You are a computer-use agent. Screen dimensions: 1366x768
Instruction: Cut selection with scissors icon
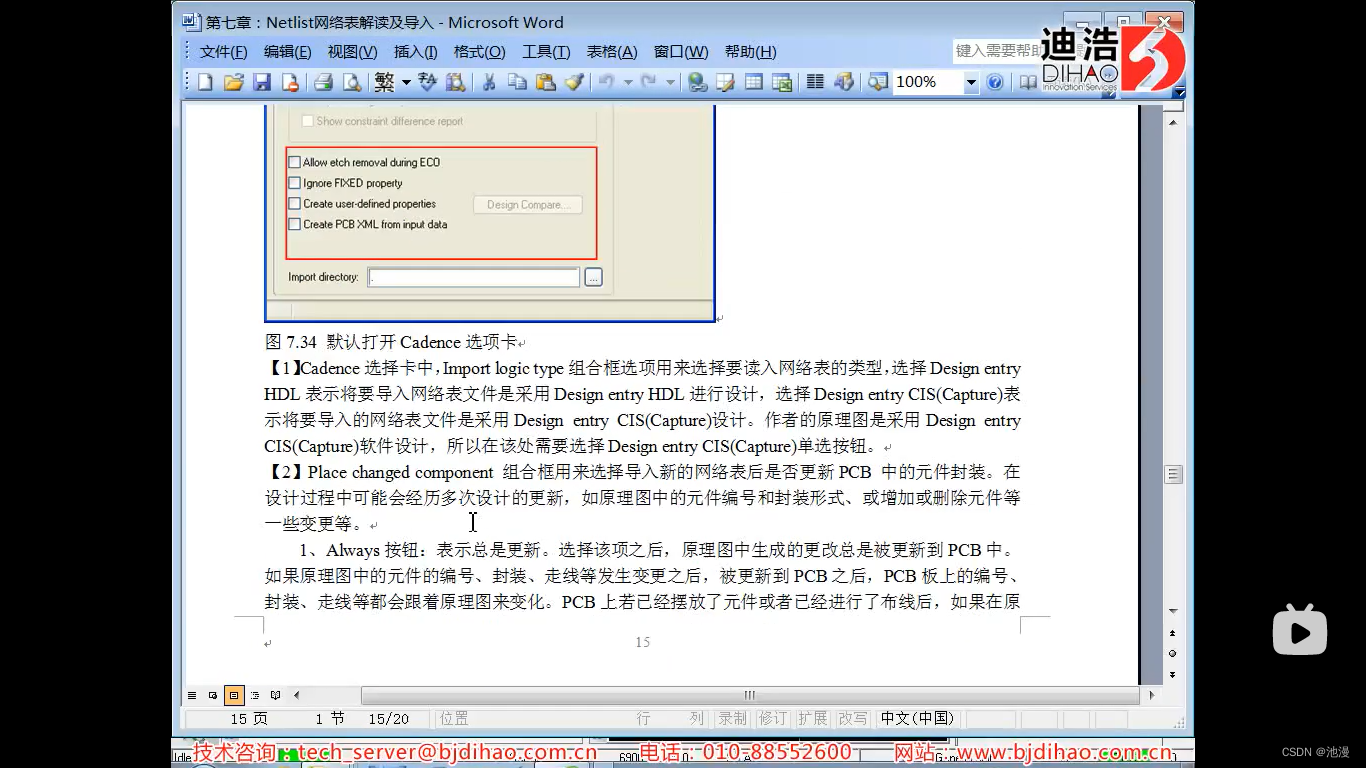tap(489, 82)
